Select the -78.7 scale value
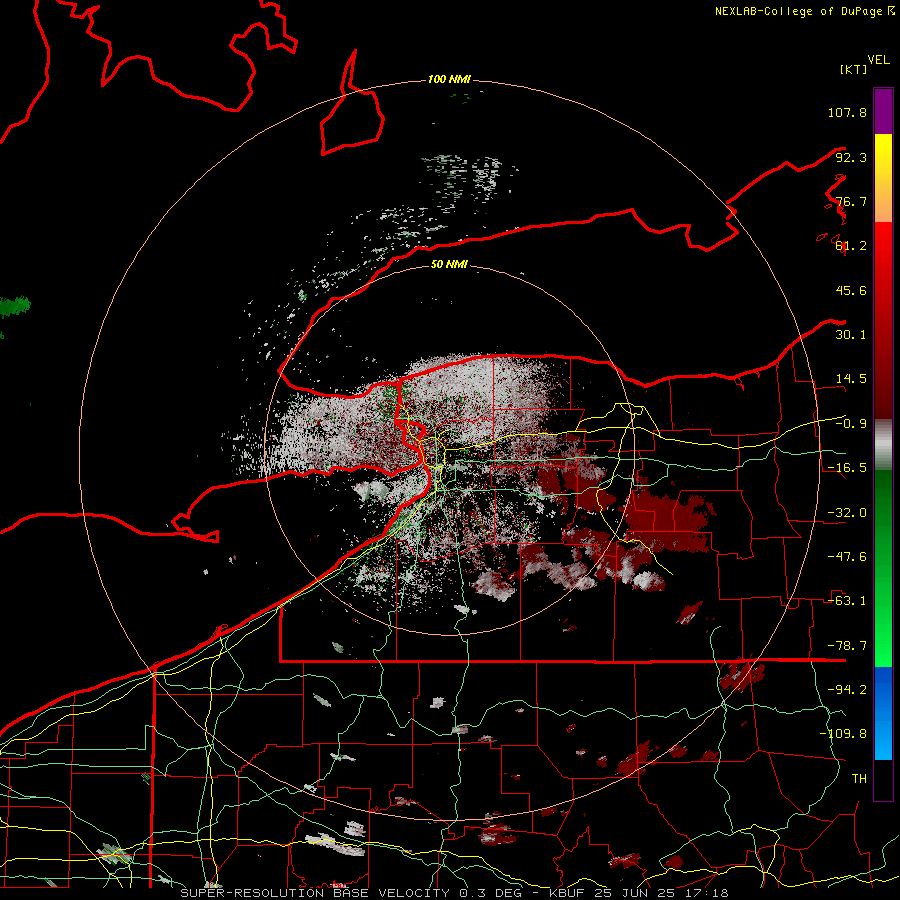This screenshot has width=900, height=900. (847, 646)
